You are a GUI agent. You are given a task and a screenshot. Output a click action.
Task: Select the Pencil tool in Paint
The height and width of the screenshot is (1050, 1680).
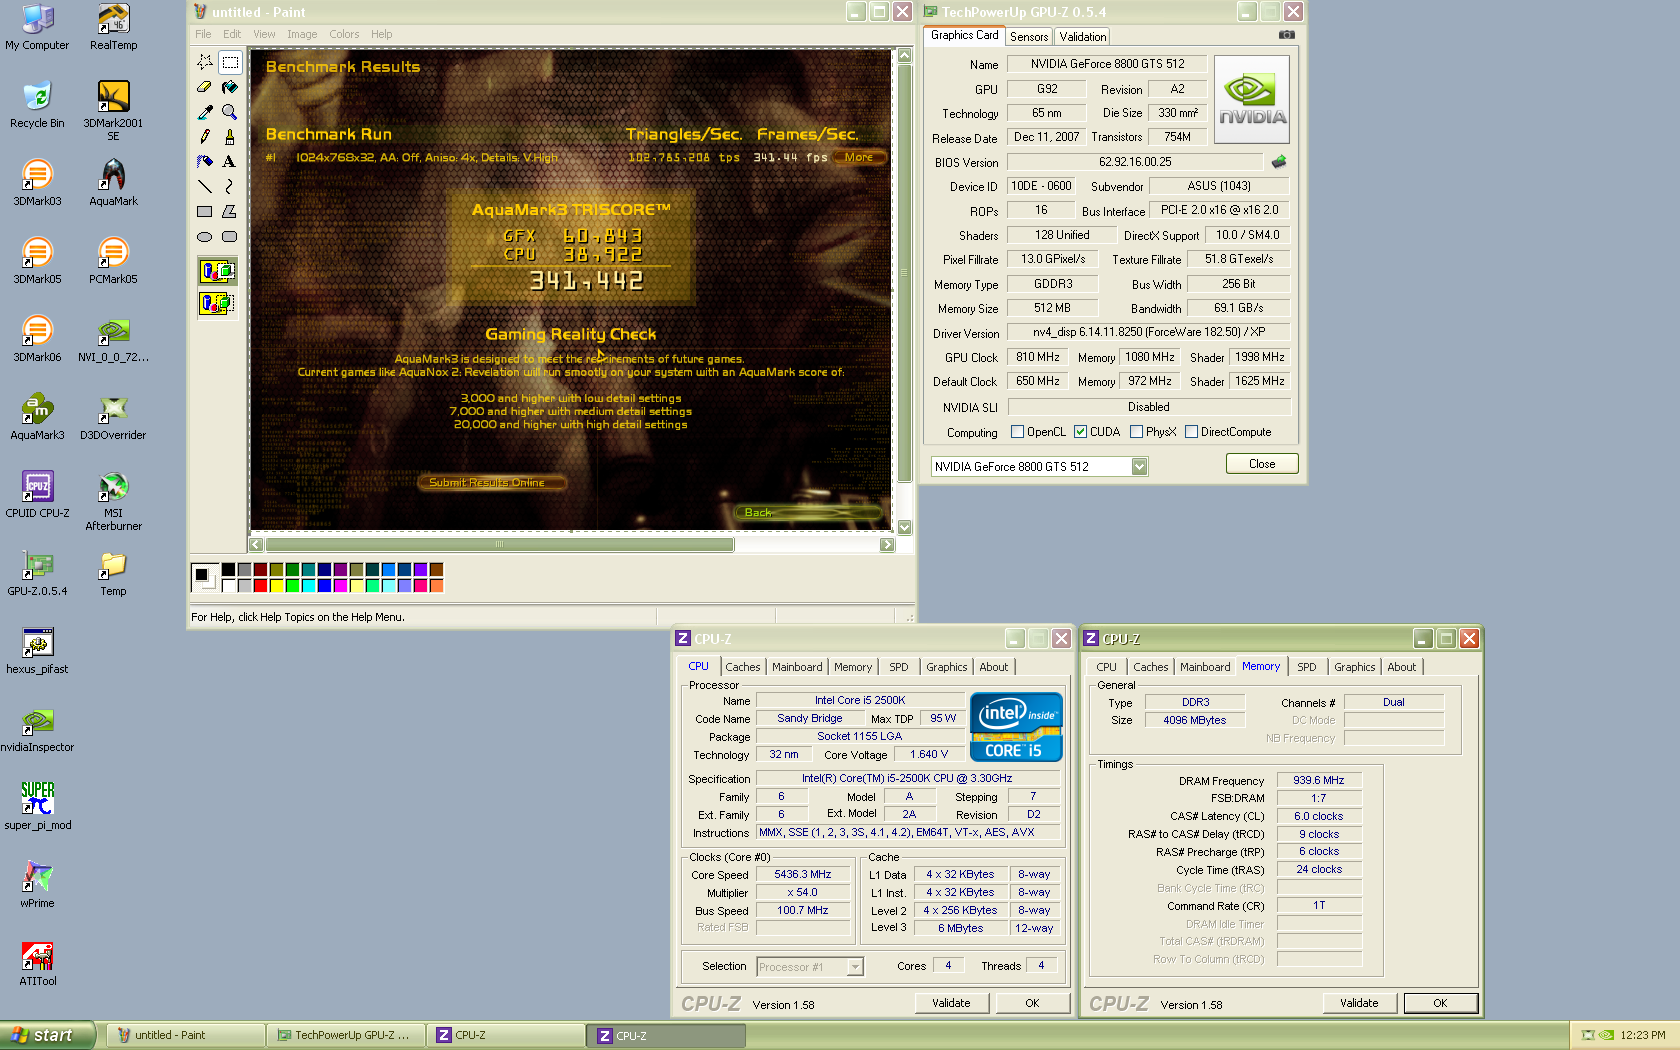(x=205, y=136)
